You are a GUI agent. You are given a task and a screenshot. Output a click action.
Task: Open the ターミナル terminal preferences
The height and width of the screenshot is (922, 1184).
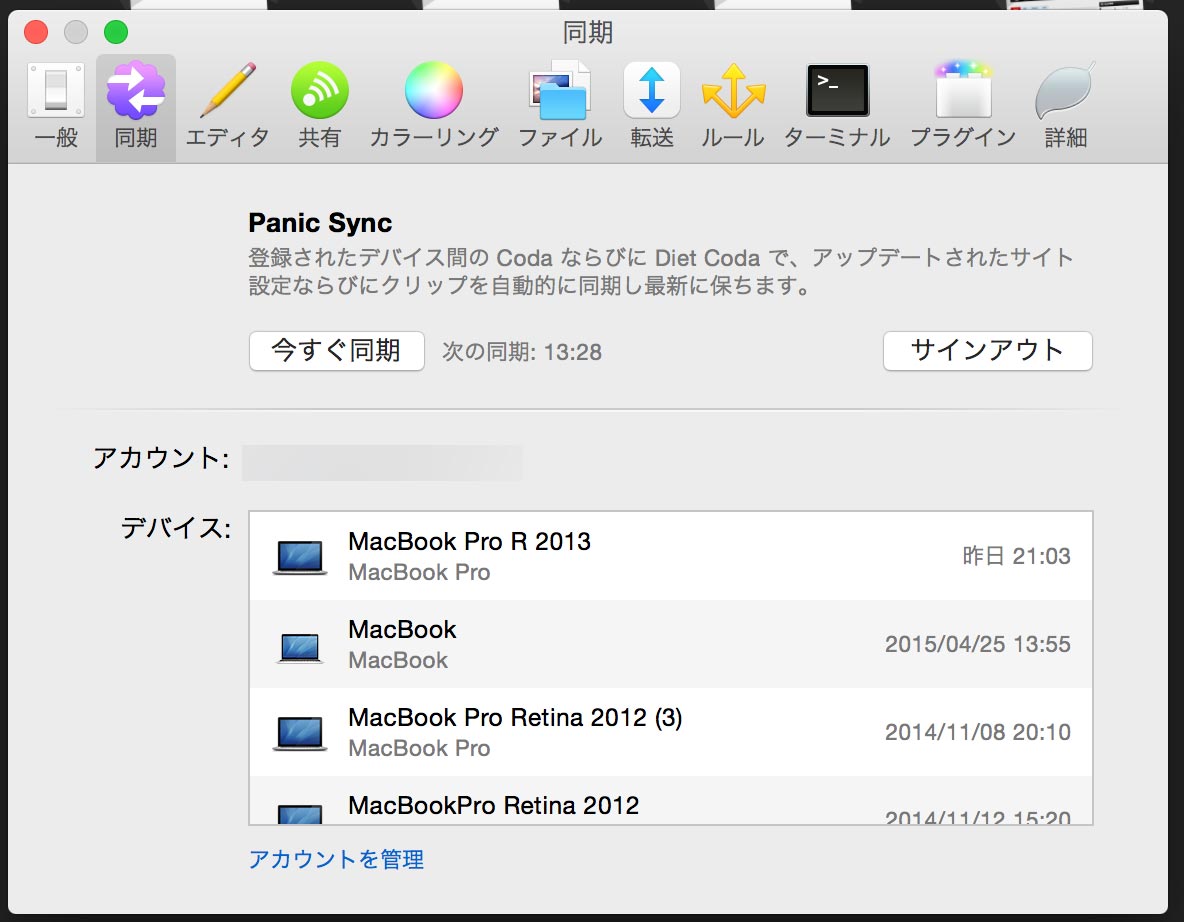point(837,106)
